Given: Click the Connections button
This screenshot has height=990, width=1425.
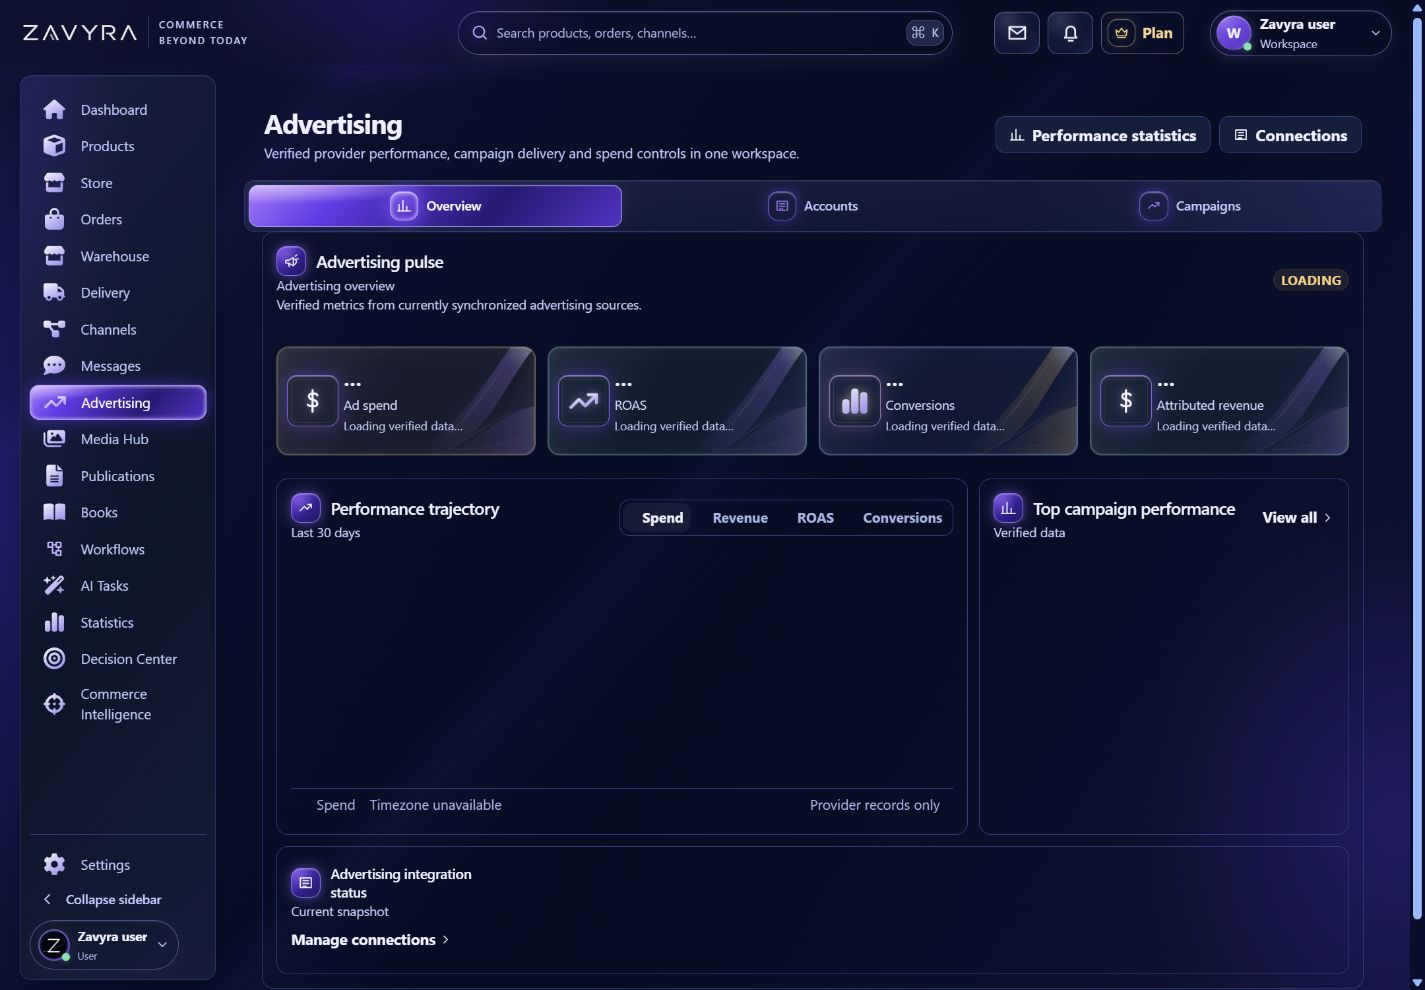Looking at the screenshot, I should coord(1290,135).
